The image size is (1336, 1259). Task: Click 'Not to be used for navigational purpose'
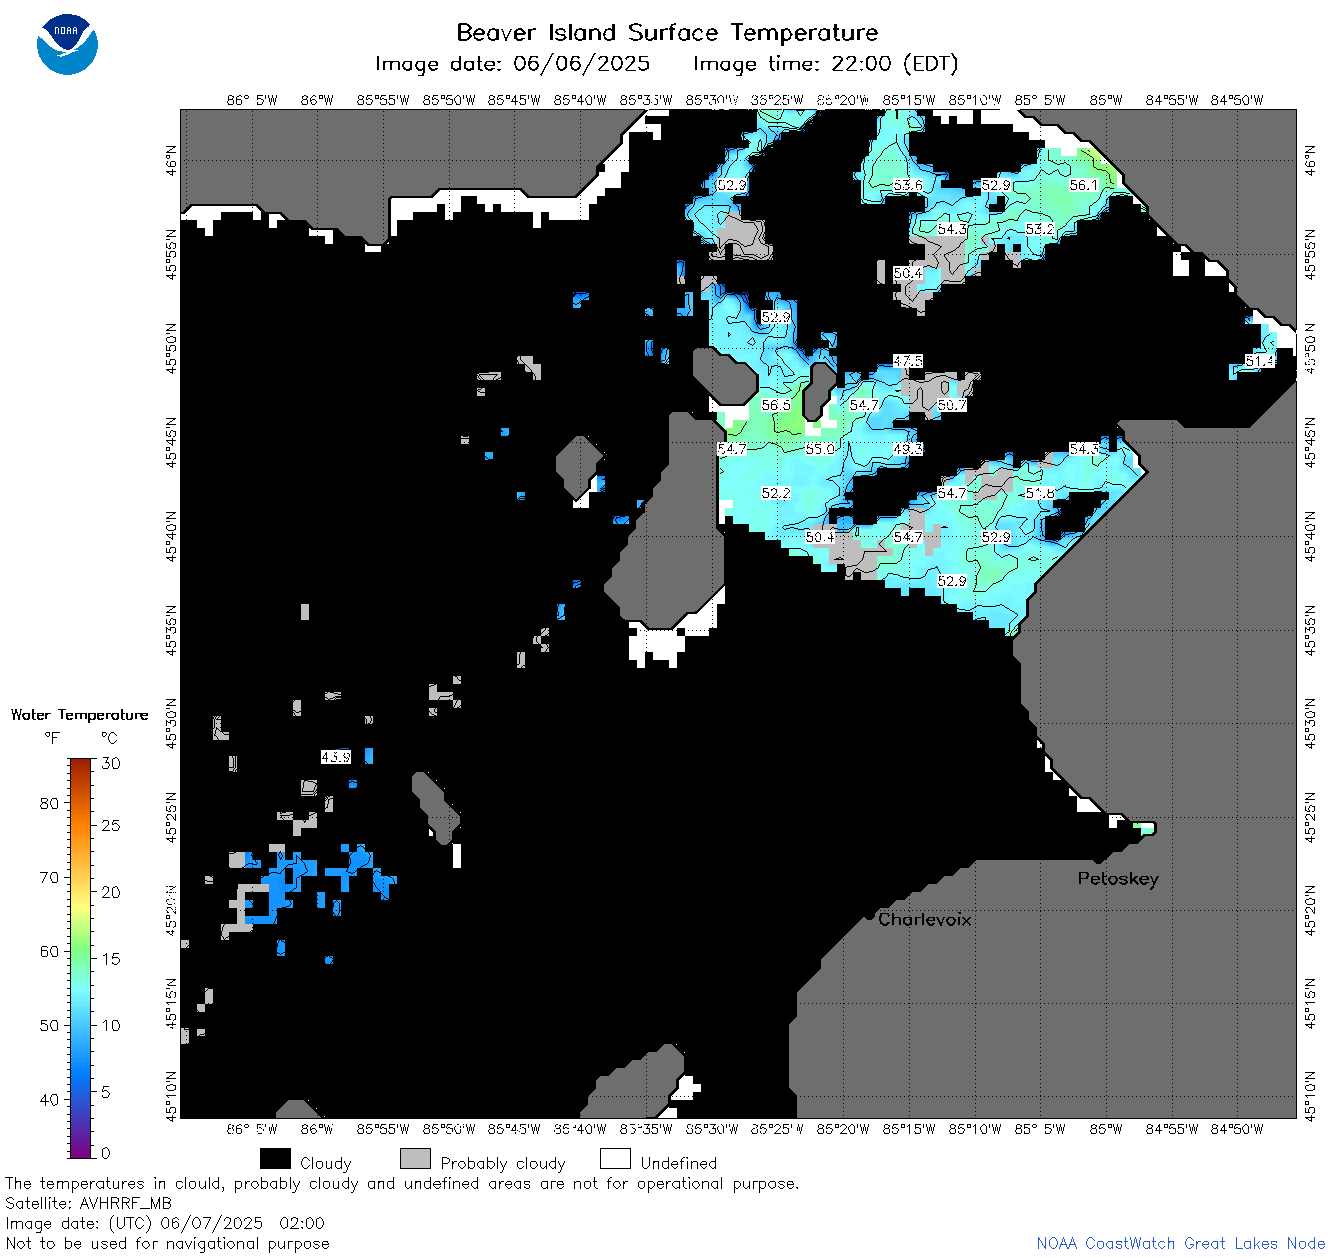coord(167,1244)
